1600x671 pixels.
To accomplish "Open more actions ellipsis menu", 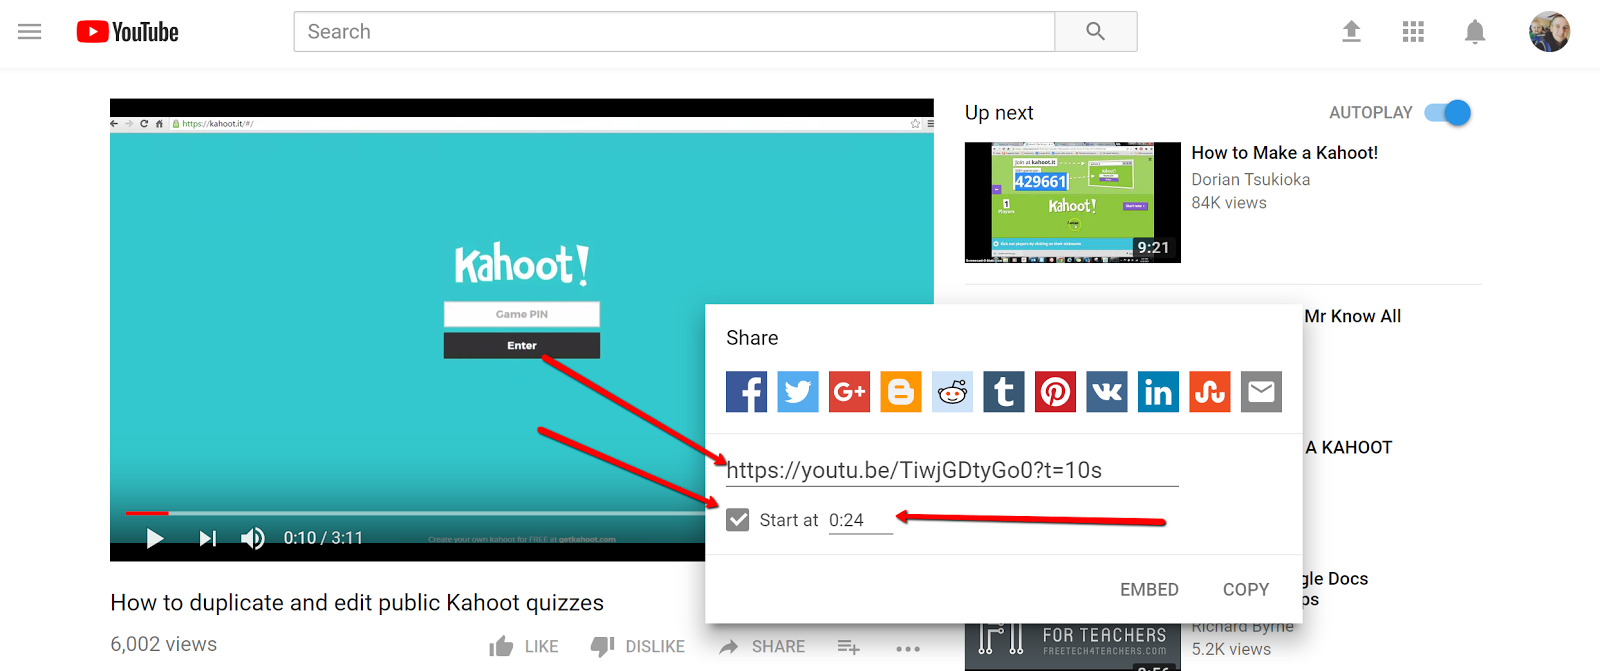I will [908, 648].
